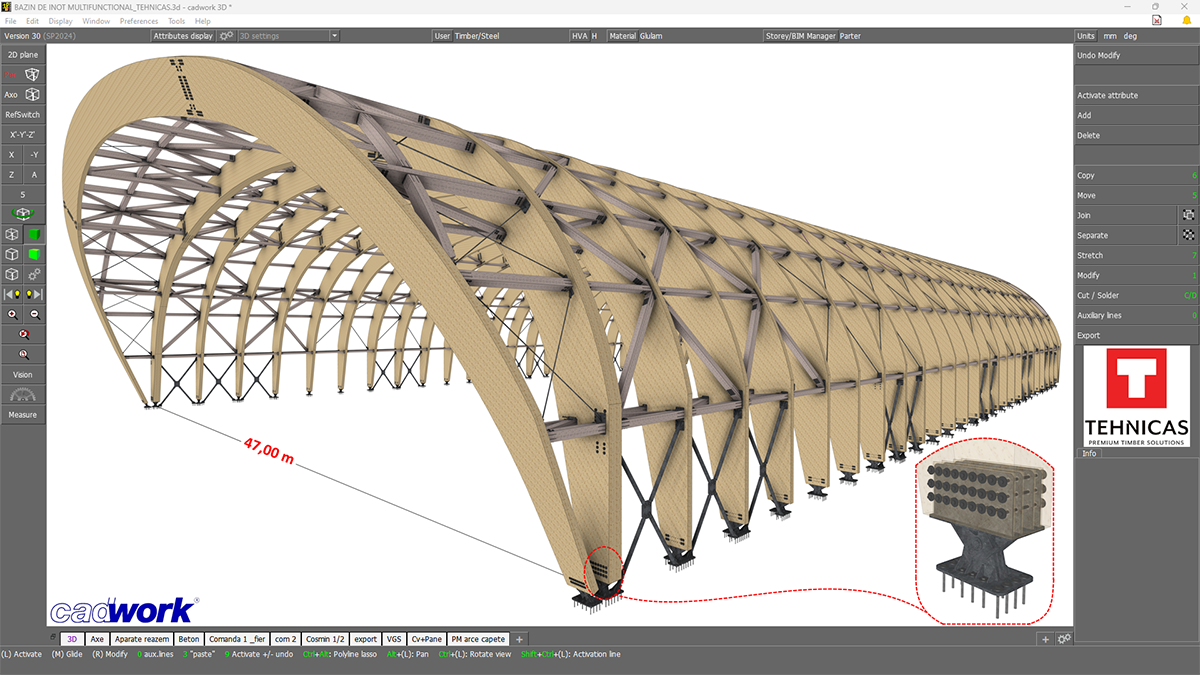Expand the 3D settings dropdown
Screen dimensions: 1200x675
(334, 36)
